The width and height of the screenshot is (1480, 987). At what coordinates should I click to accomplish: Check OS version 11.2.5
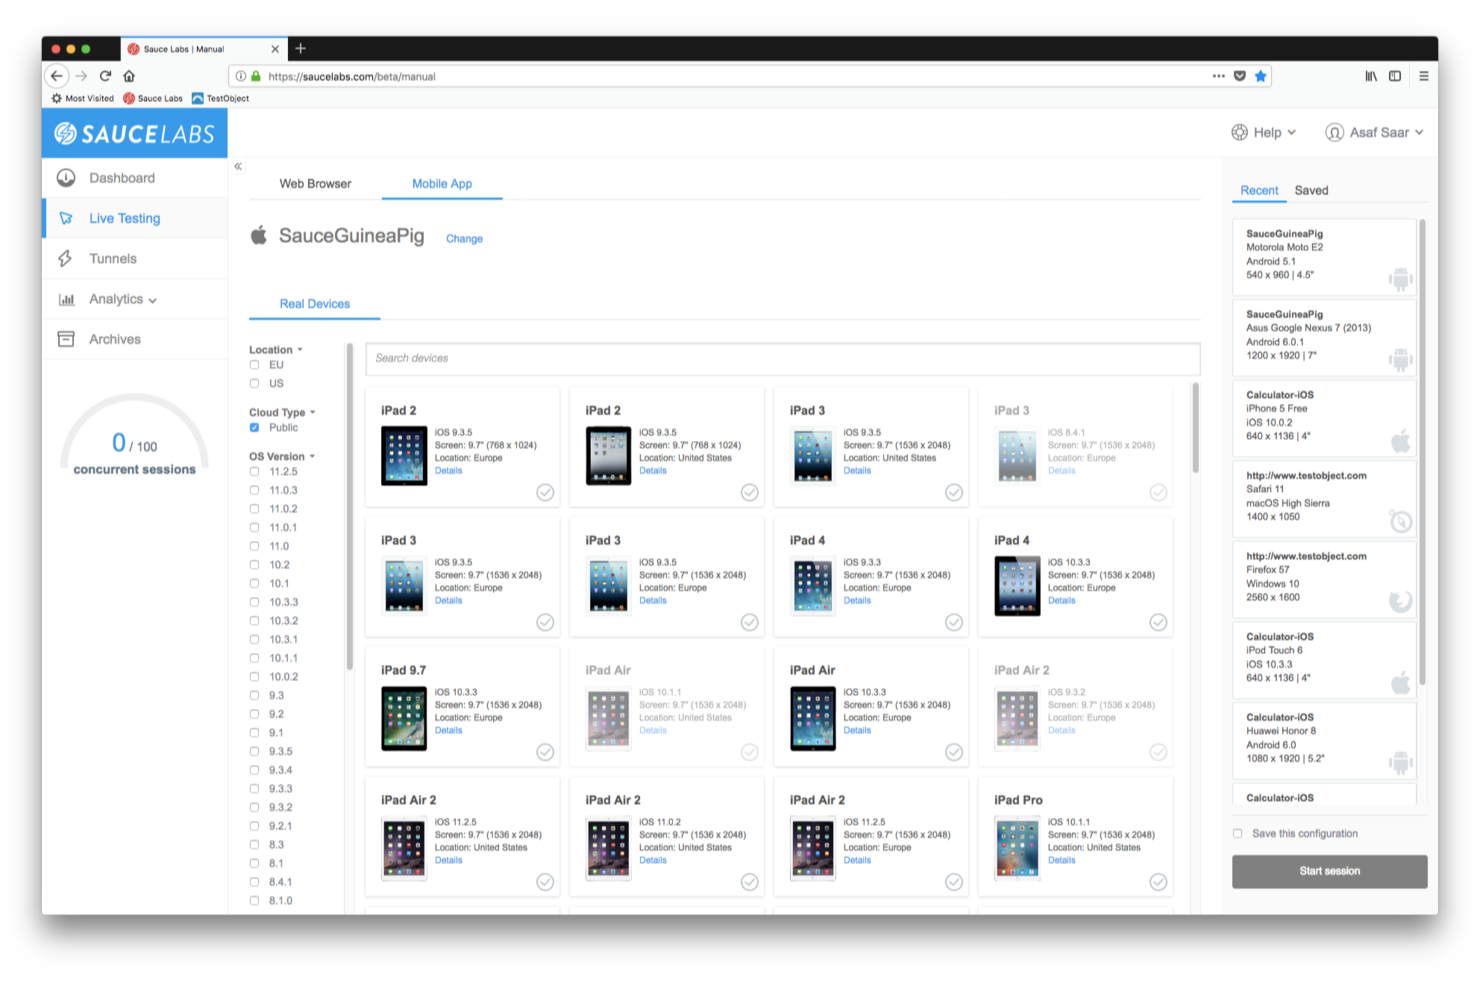click(254, 472)
